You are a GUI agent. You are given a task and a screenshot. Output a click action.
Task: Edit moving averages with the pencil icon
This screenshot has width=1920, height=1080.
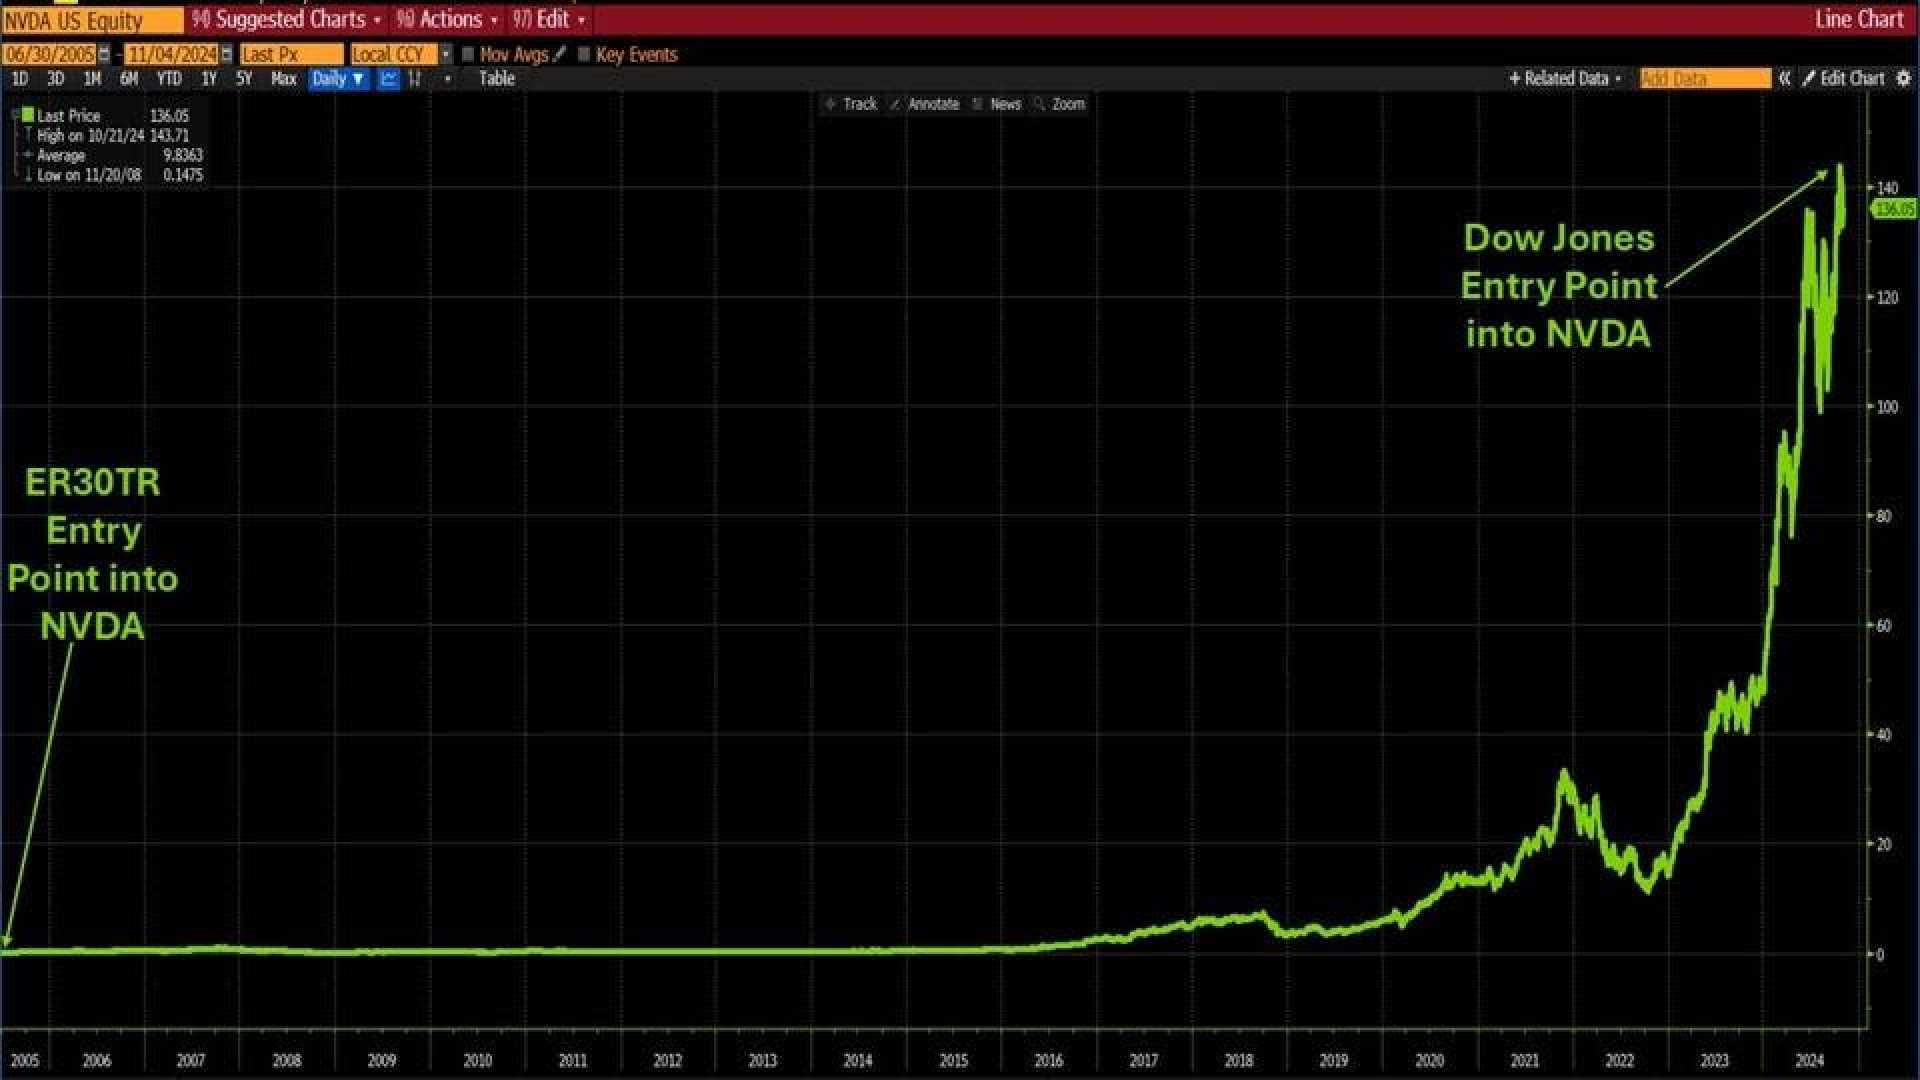click(560, 54)
